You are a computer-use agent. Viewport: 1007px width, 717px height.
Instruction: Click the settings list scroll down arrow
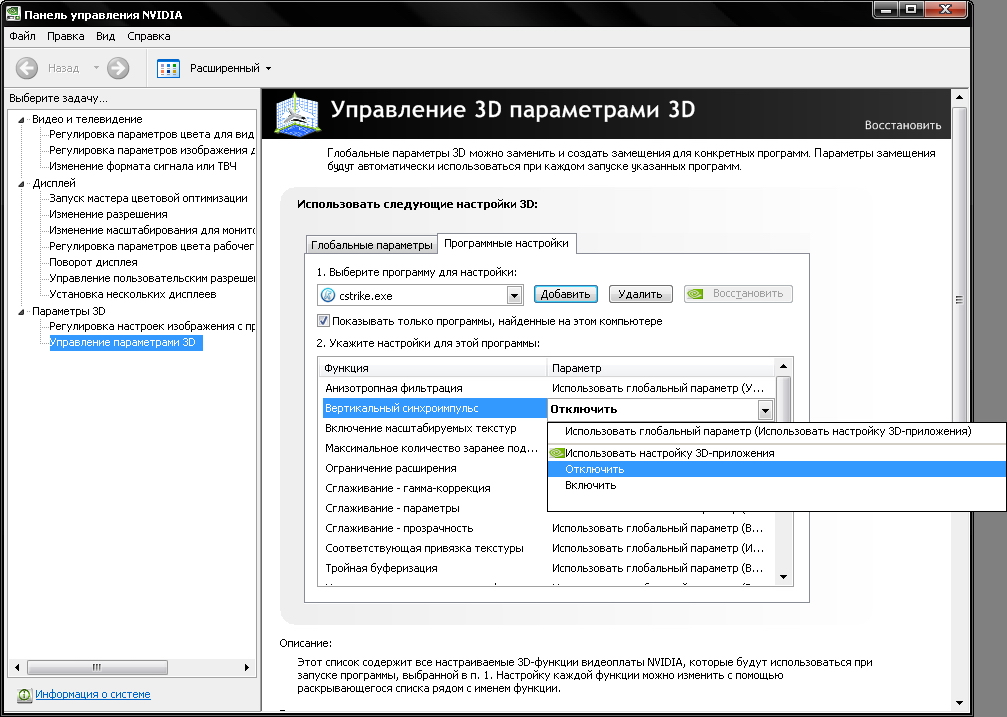tap(783, 577)
